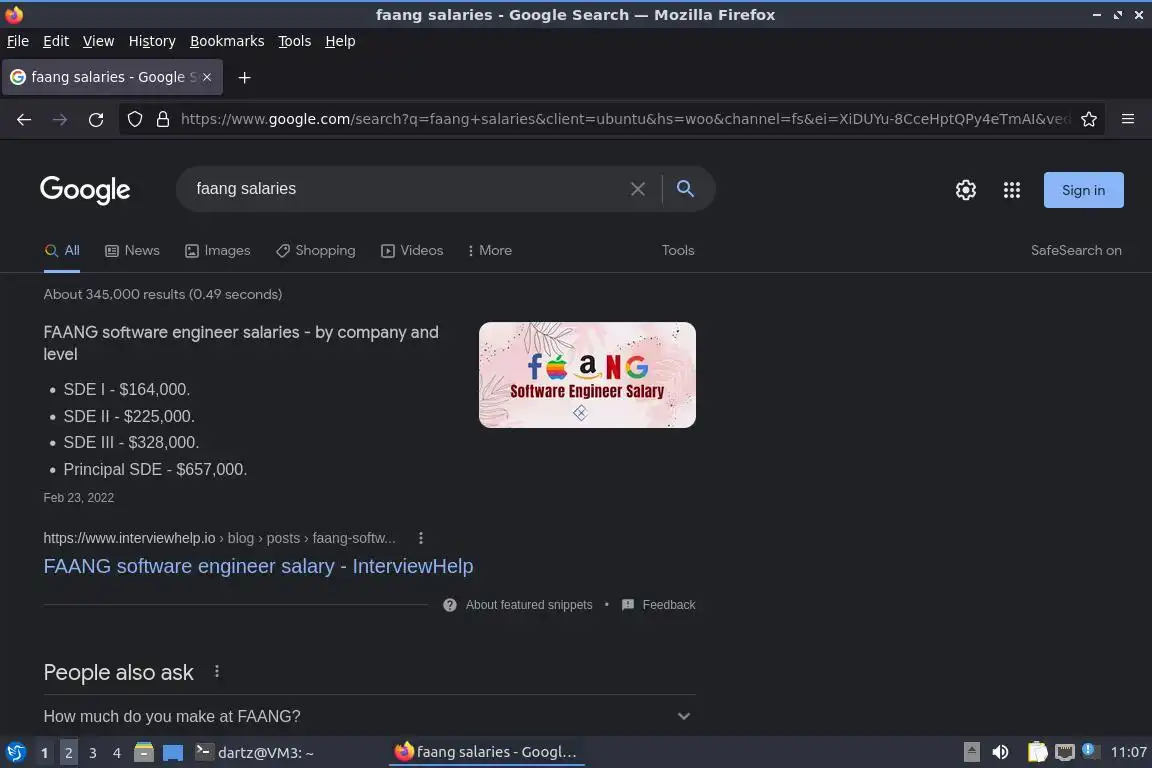Click the About featured snippets link
Image resolution: width=1152 pixels, height=768 pixels.
point(529,605)
